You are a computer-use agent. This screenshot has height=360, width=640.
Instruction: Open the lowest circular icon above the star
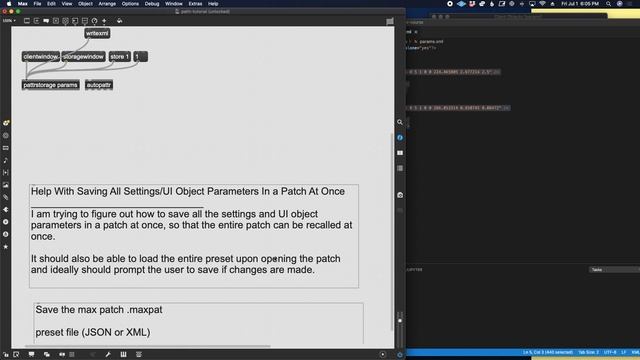coord(6,234)
